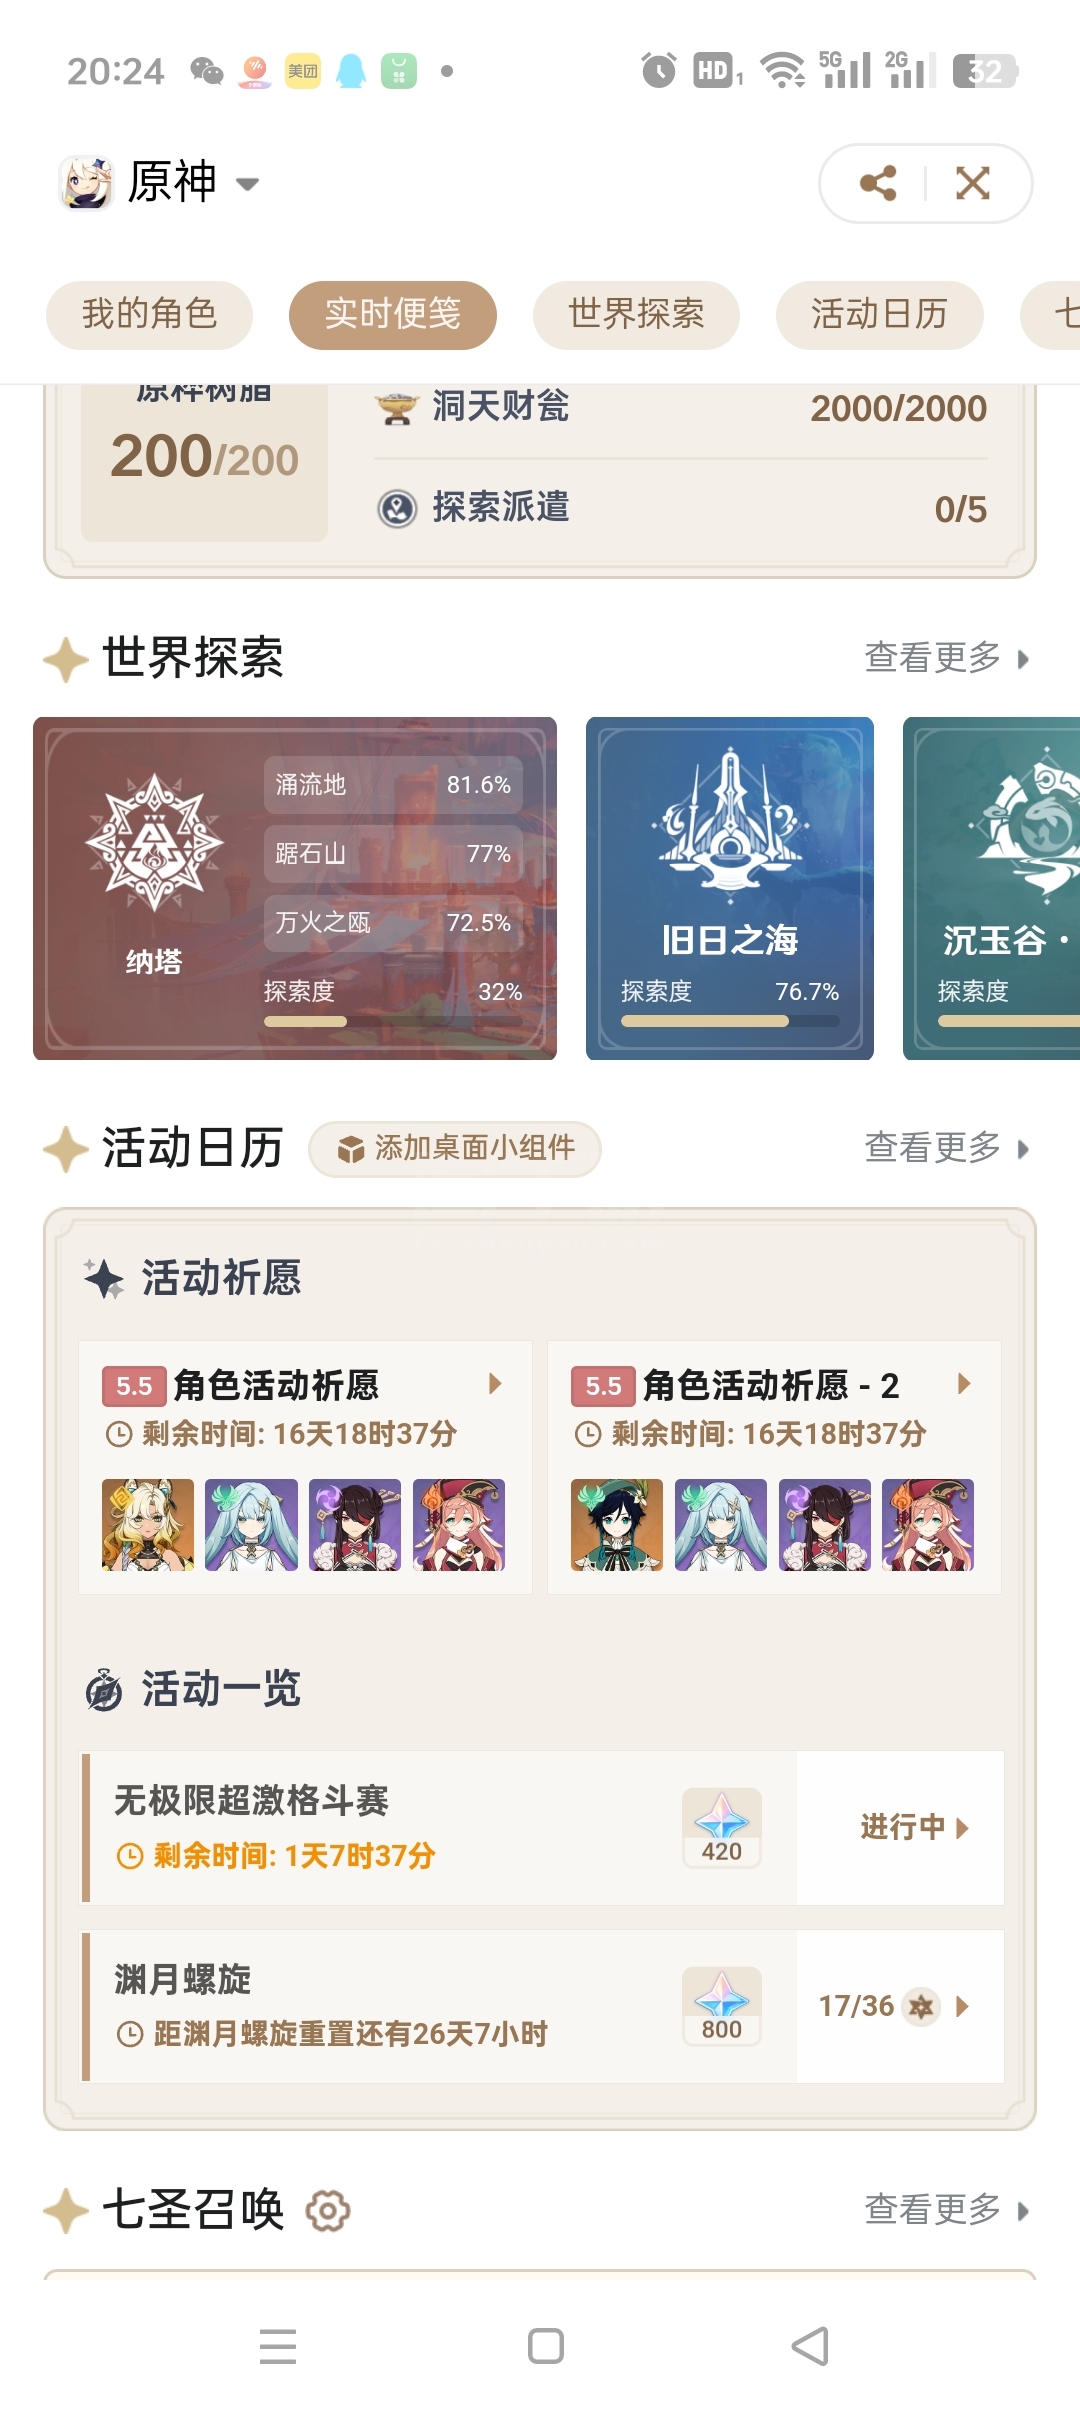The height and width of the screenshot is (2412, 1080).
Task: Tap the 420 primogem reward icon
Action: coord(721,1827)
